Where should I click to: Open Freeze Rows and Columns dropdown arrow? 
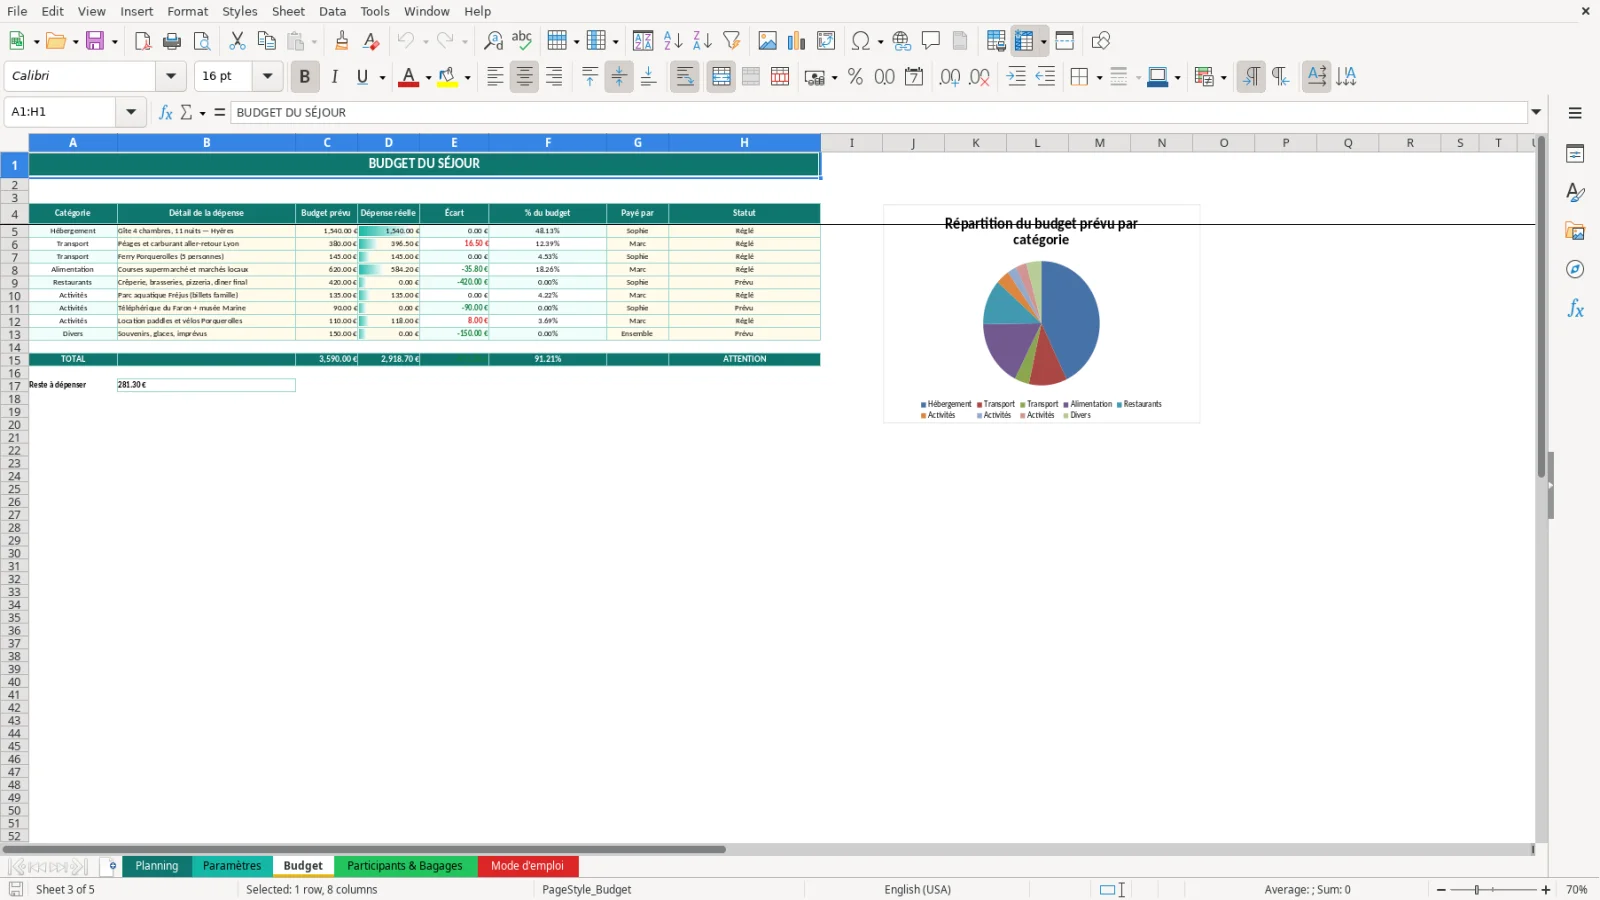[1043, 41]
